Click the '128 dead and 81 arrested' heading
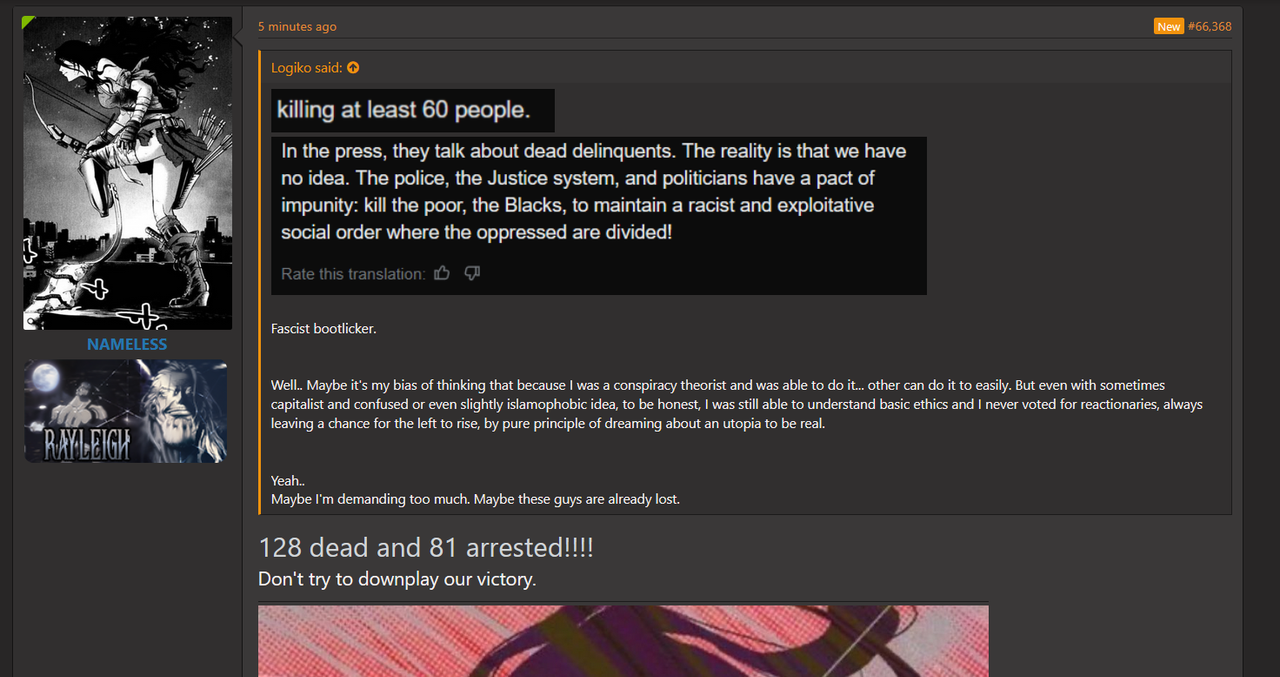 pyautogui.click(x=426, y=548)
